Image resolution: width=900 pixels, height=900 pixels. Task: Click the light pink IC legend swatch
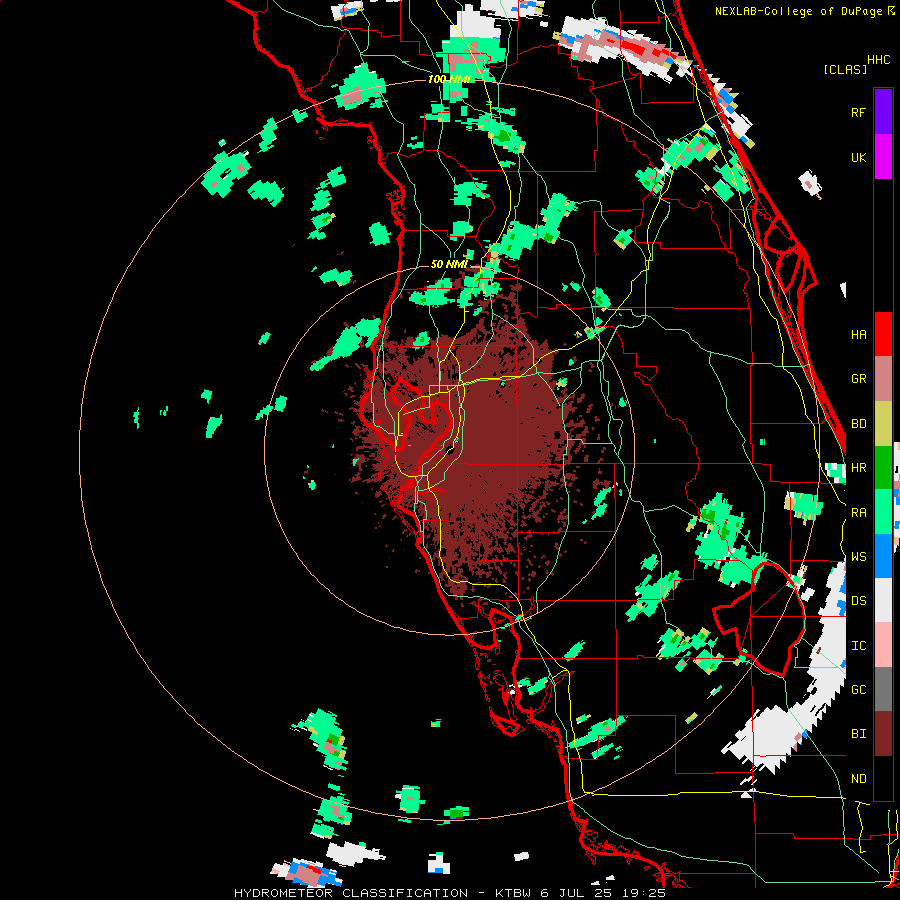click(x=883, y=645)
